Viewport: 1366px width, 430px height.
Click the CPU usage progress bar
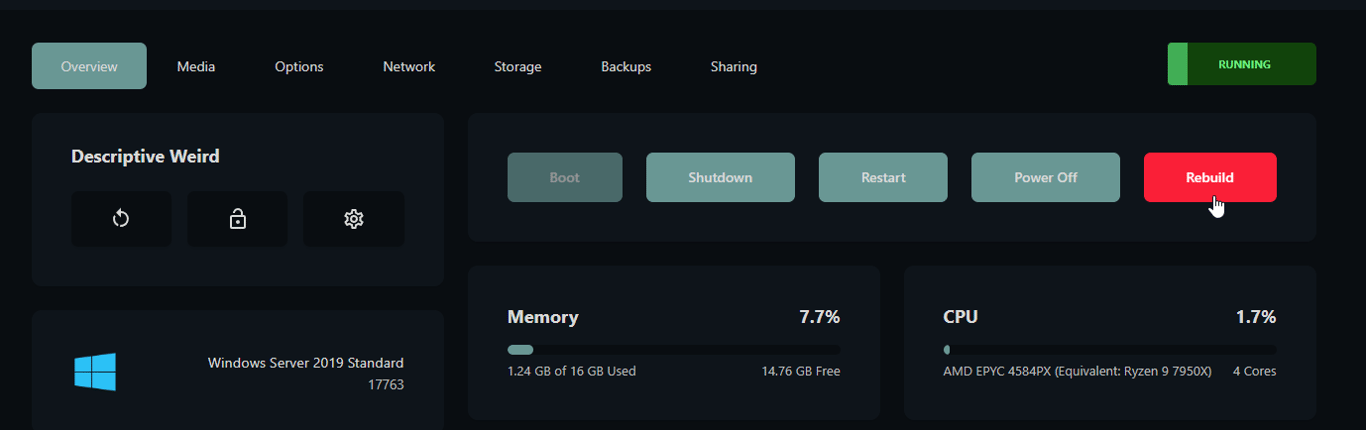point(1109,350)
